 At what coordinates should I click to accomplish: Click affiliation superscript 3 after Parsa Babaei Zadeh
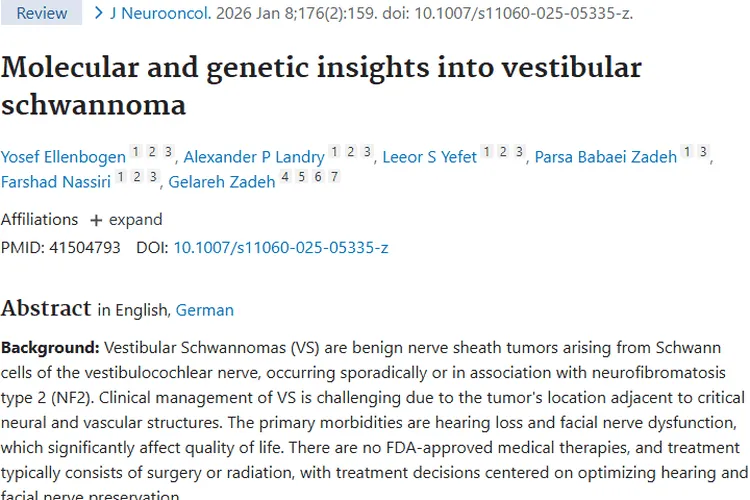coord(703,151)
